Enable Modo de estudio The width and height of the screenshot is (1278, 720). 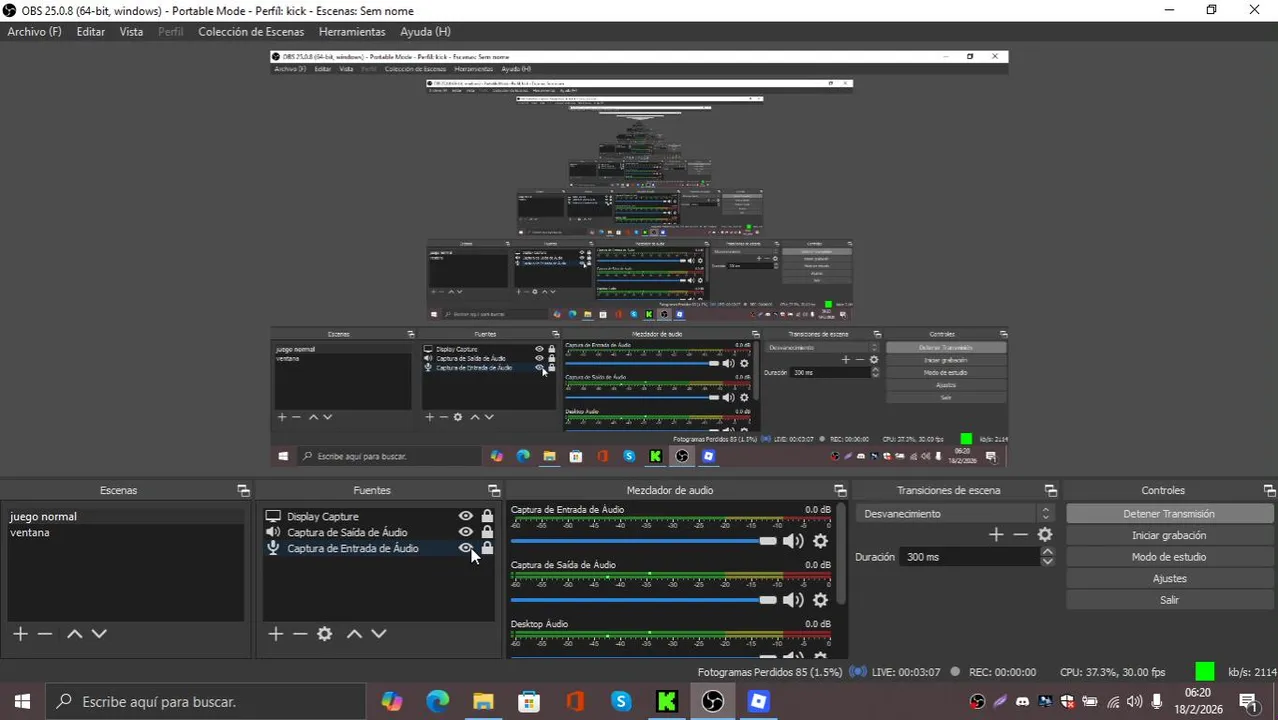point(1169,557)
